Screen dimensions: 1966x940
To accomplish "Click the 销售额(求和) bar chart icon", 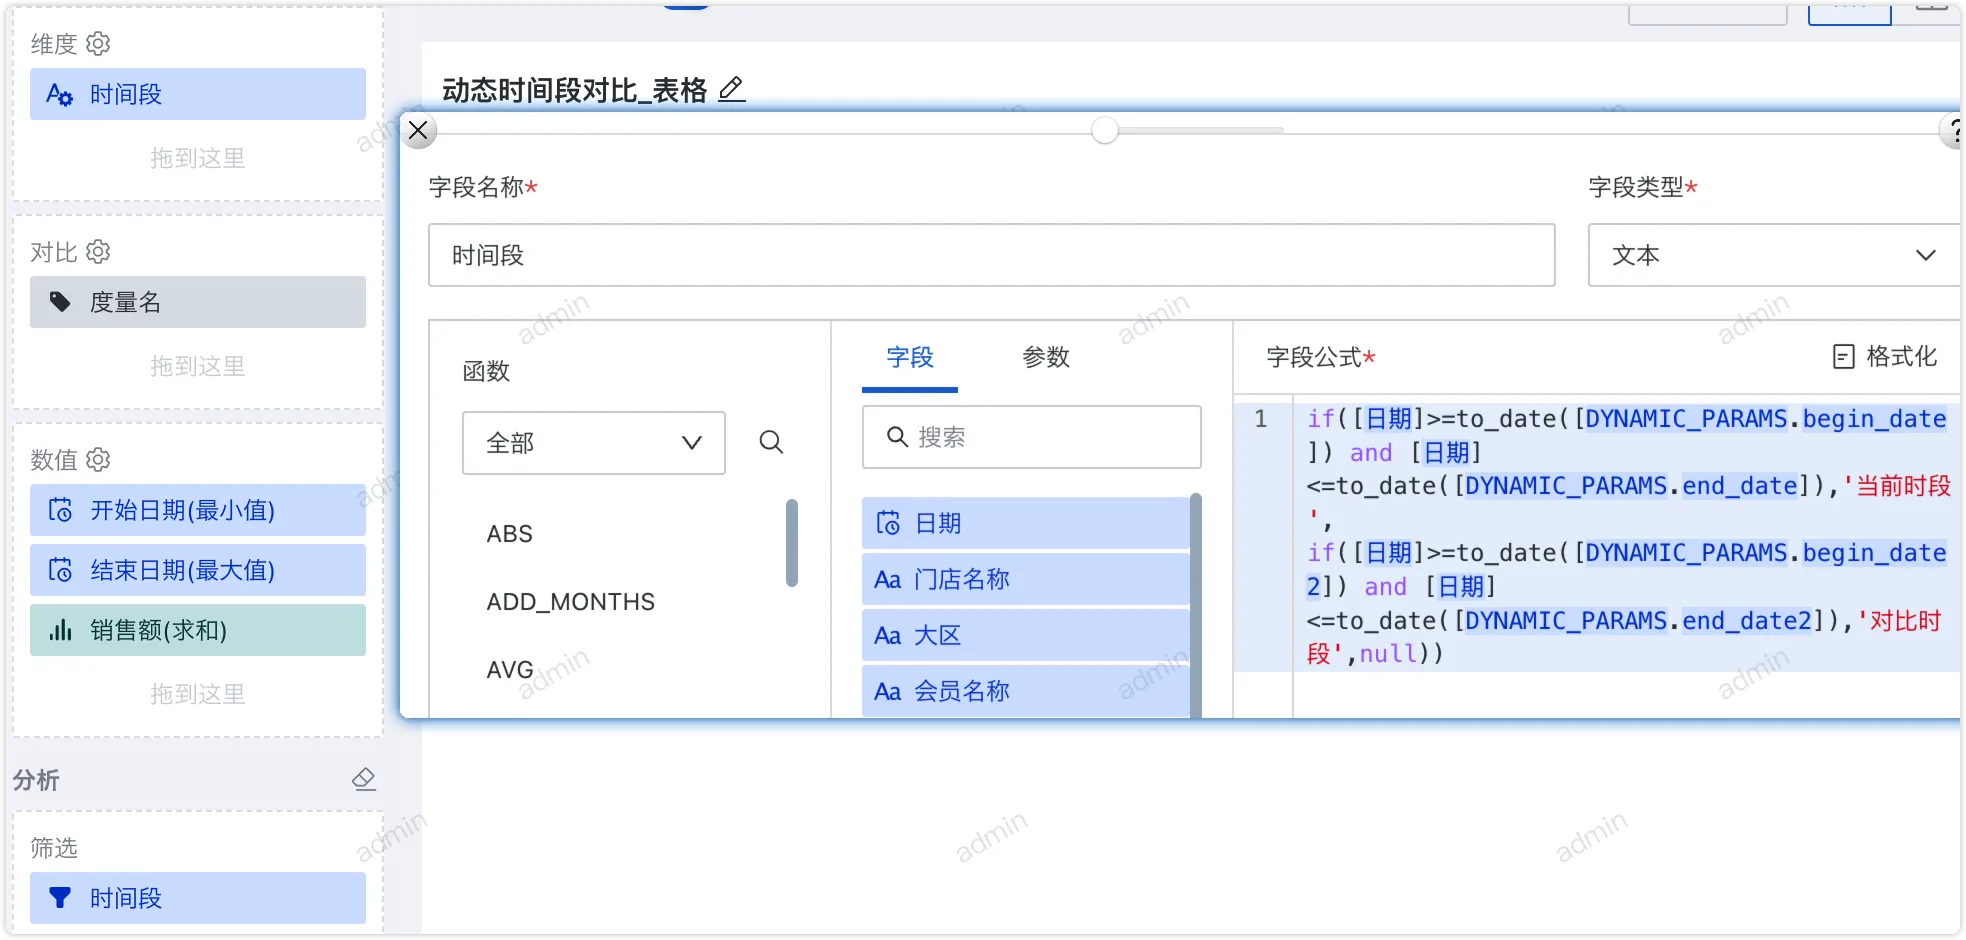I will [x=62, y=630].
